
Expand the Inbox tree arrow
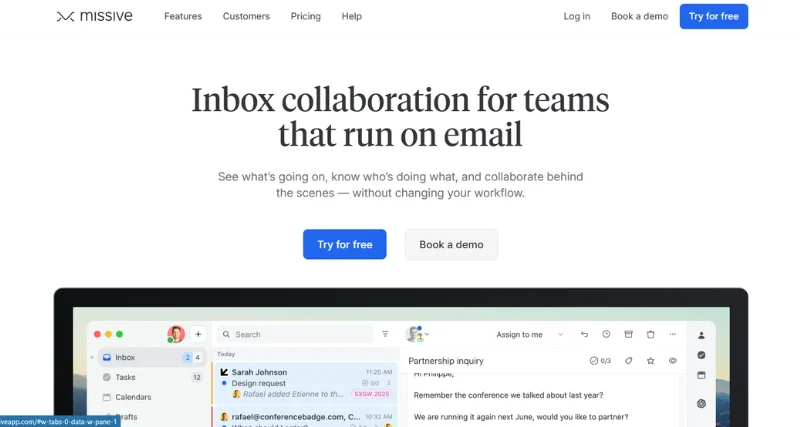93,357
